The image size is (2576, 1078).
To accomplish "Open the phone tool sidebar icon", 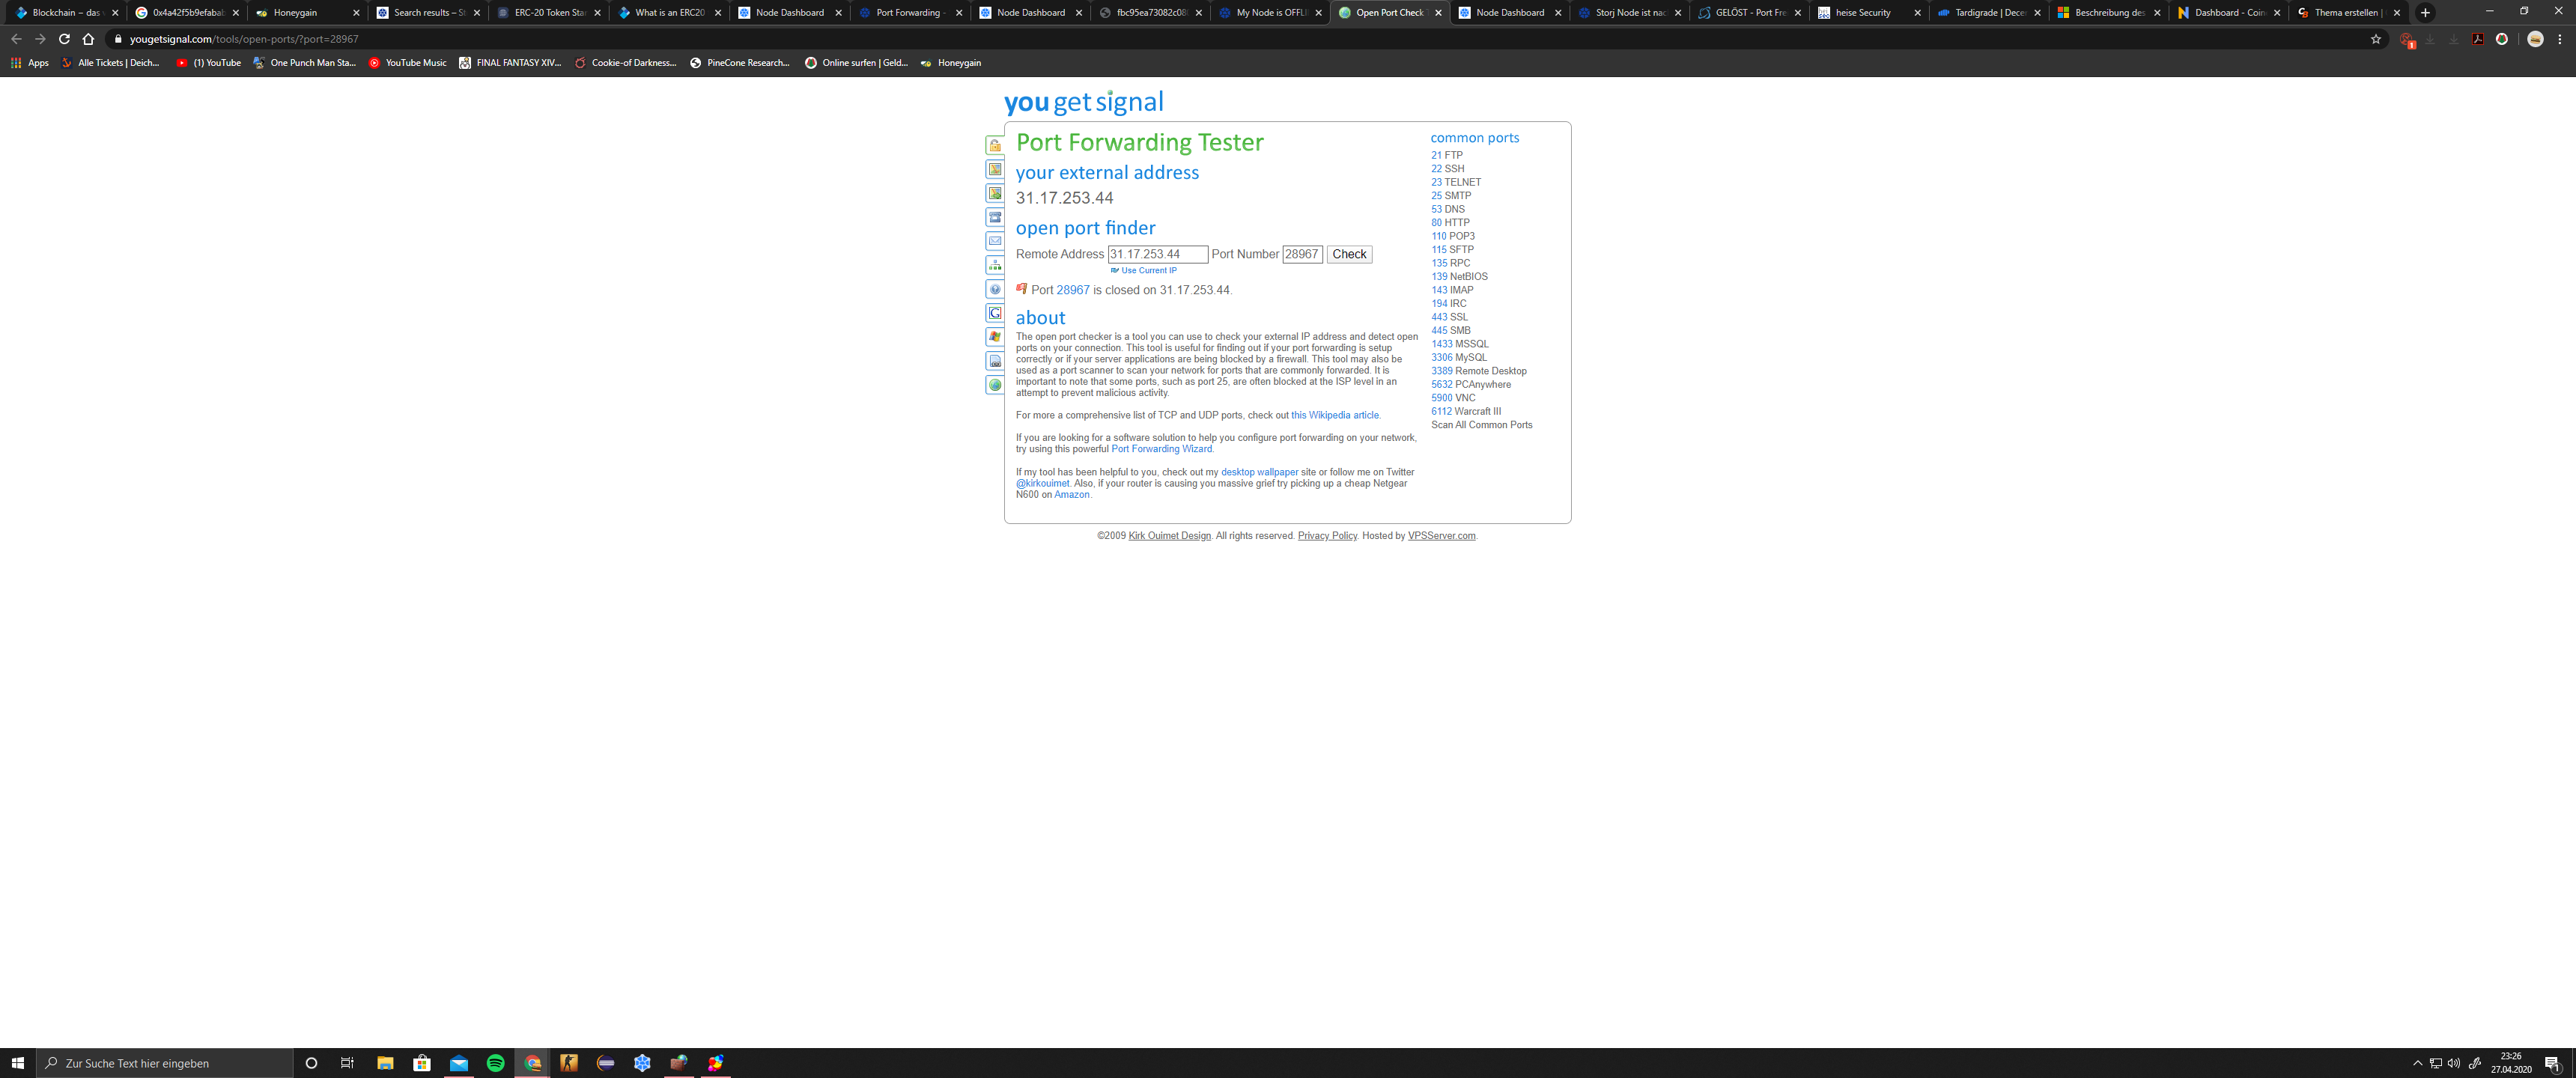I will [x=995, y=217].
